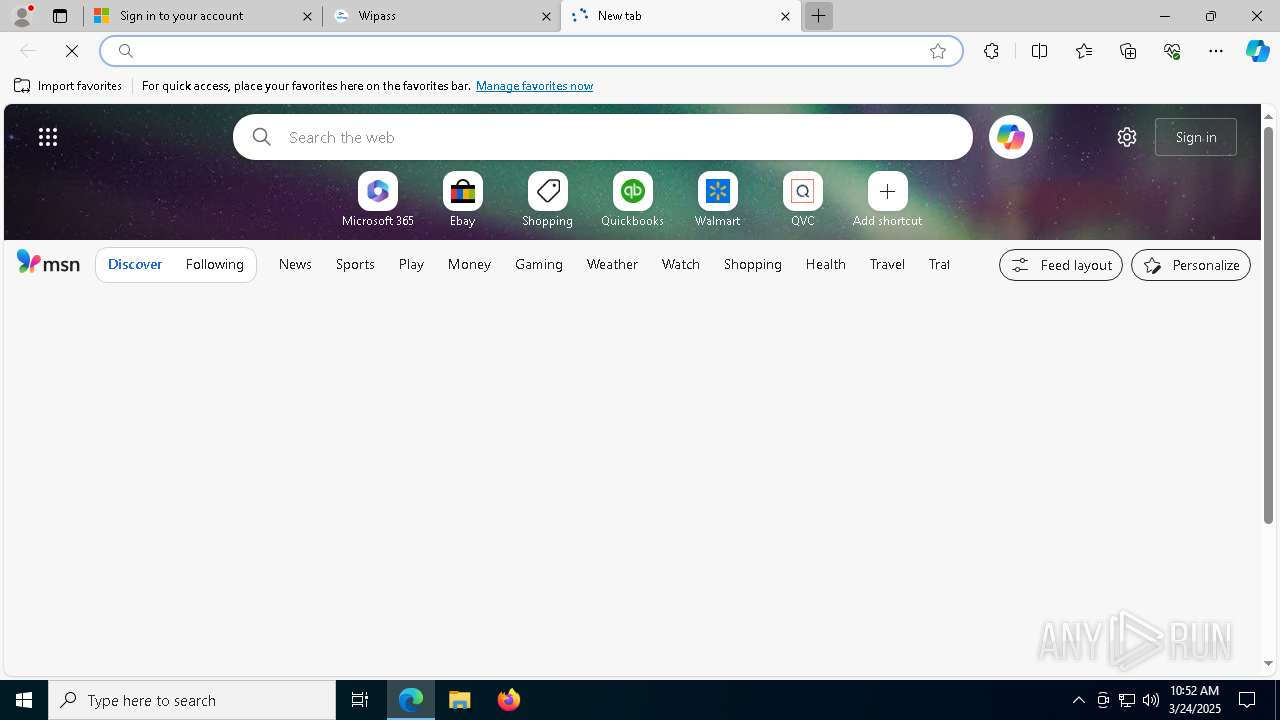Open the volume control in tray
Viewport: 1280px width, 720px height.
coord(1151,700)
